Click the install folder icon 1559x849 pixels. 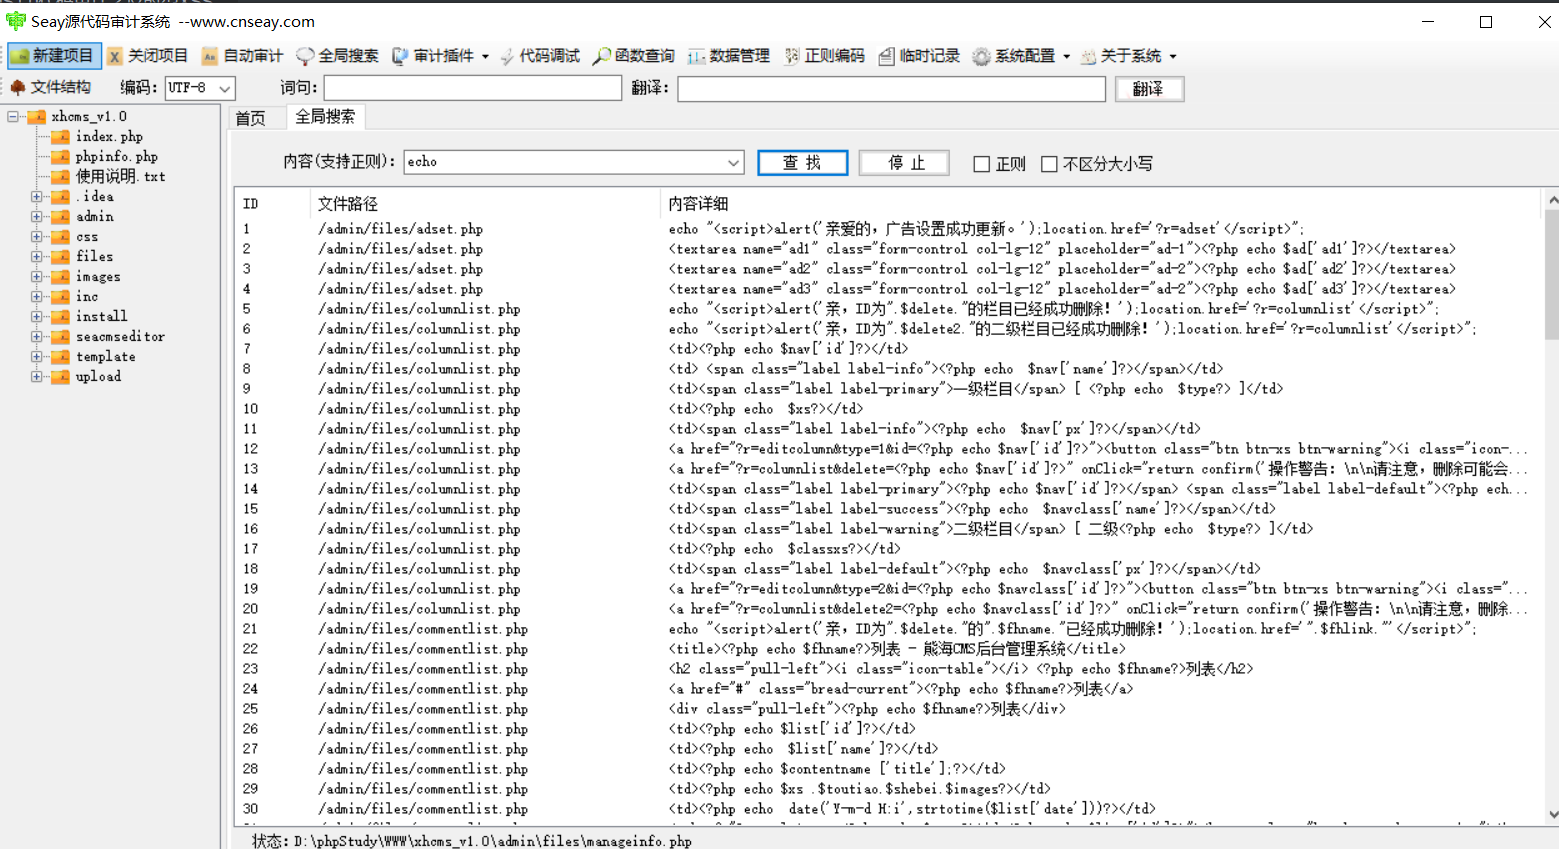61,316
